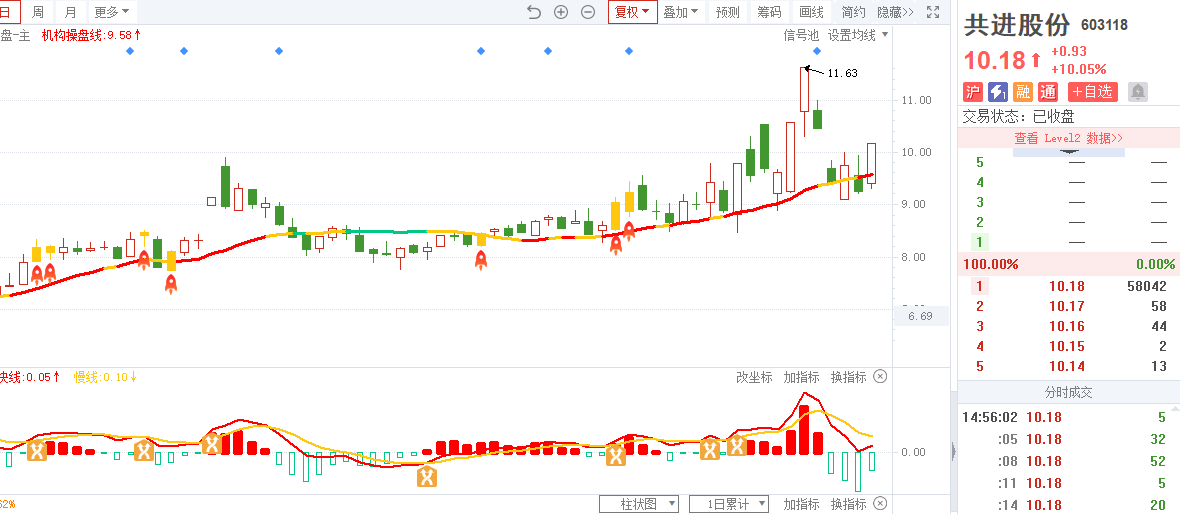Select bid row 1 with 58042 volume
This screenshot has width=1180, height=514.
1069,286
